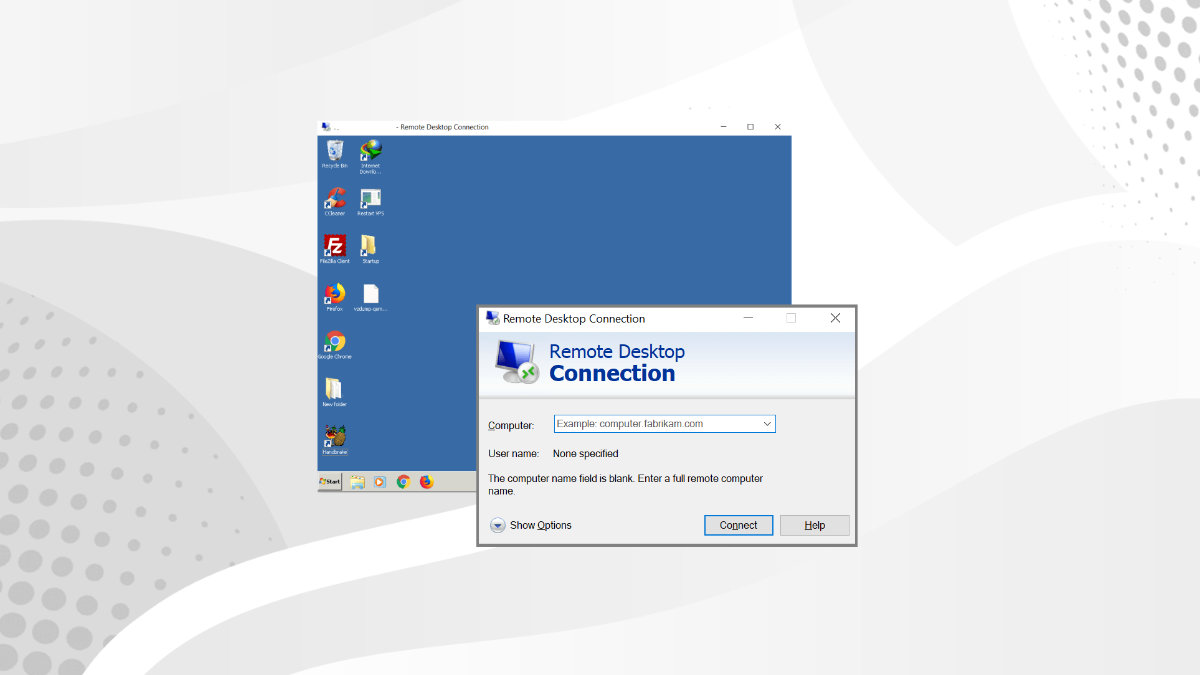Open the Start menu
Viewport: 1200px width, 675px height.
point(328,481)
